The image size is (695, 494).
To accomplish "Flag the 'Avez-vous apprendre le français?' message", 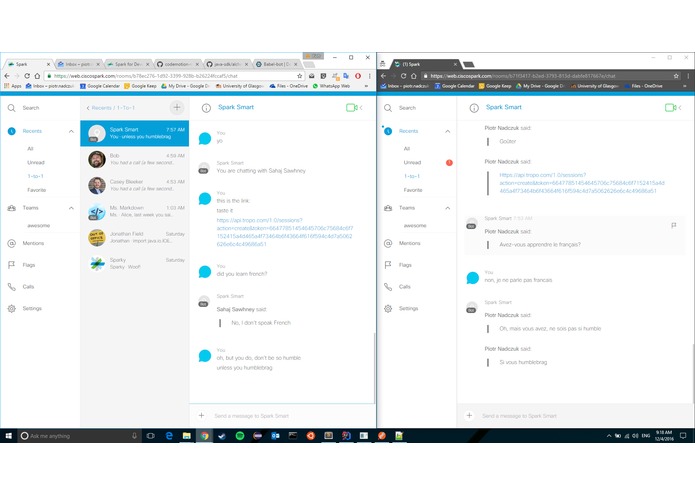I will (674, 226).
